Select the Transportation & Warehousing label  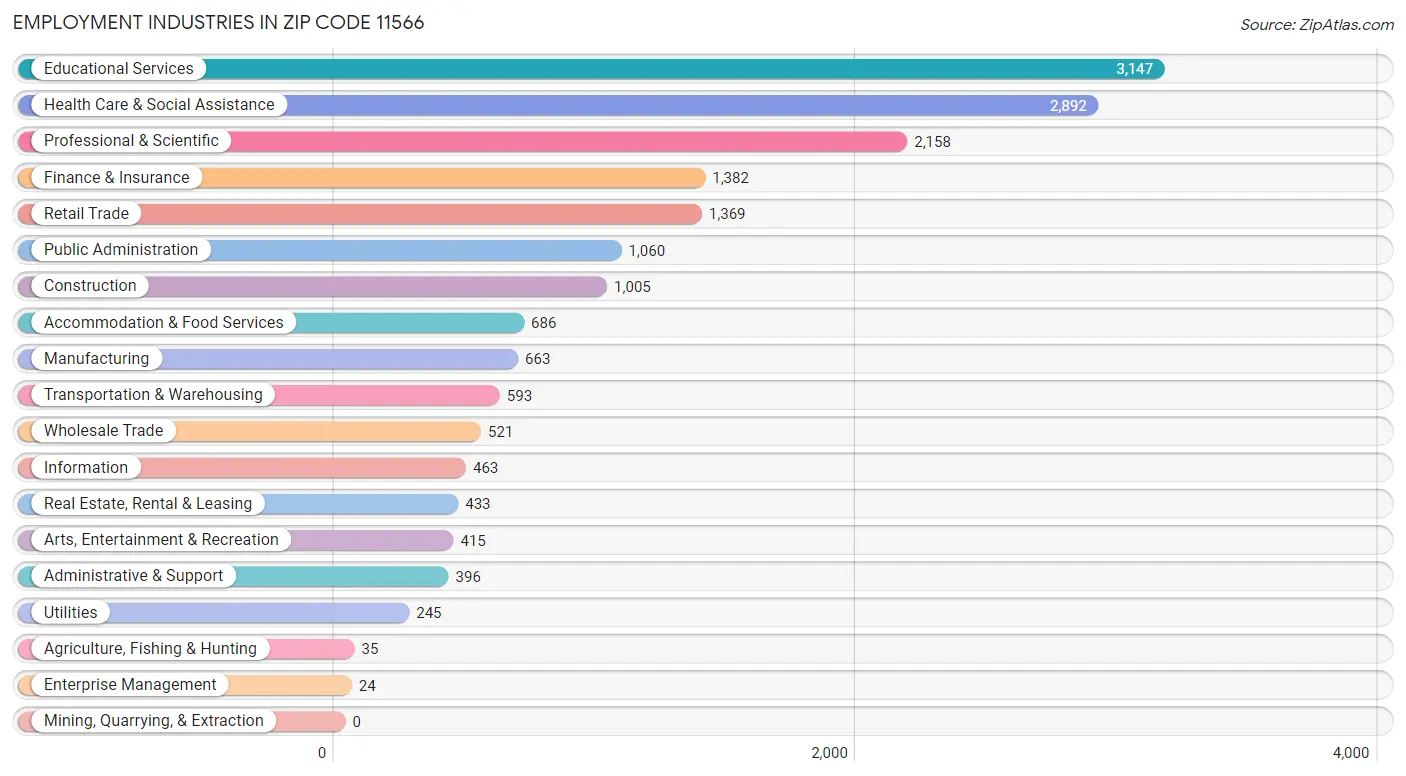[x=153, y=395]
